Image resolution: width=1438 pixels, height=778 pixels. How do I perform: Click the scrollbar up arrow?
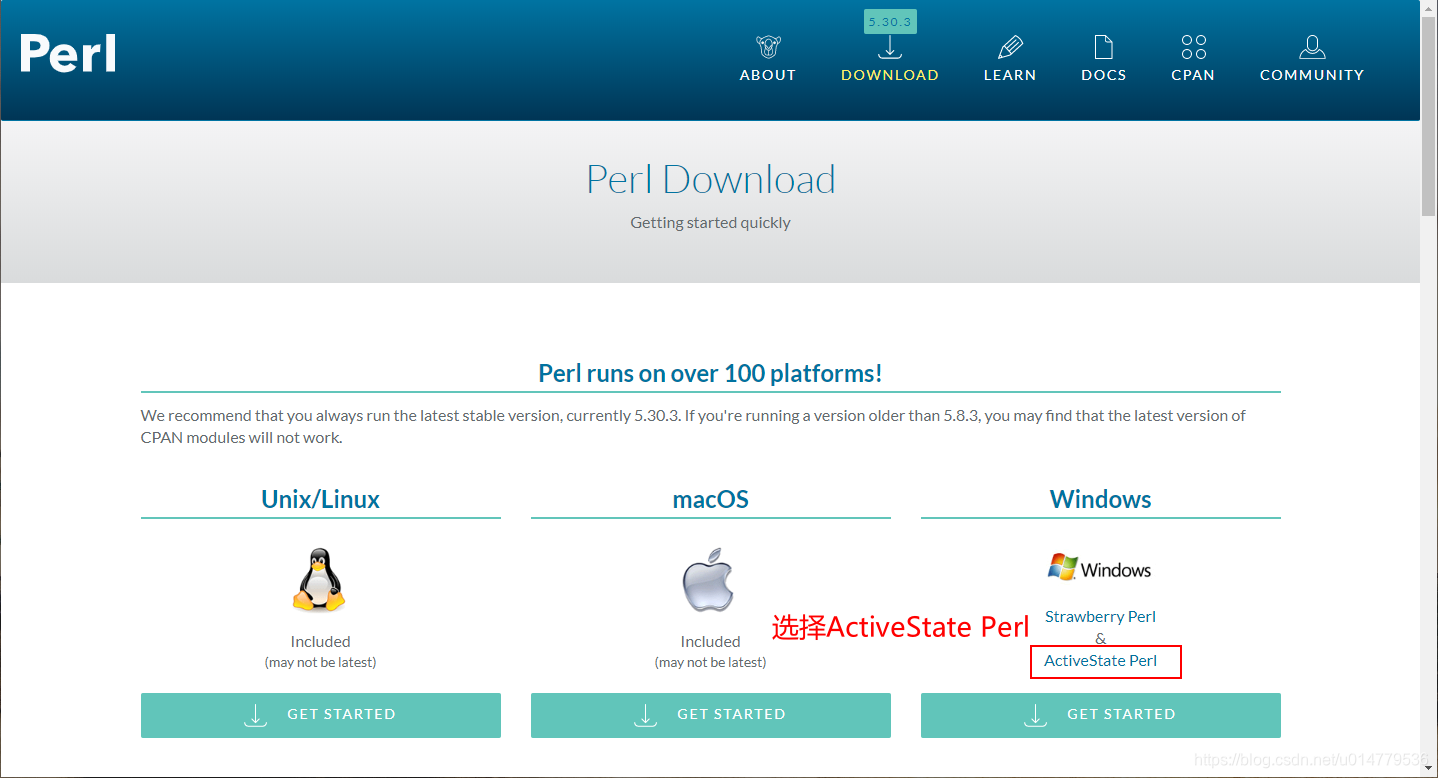(x=1429, y=9)
